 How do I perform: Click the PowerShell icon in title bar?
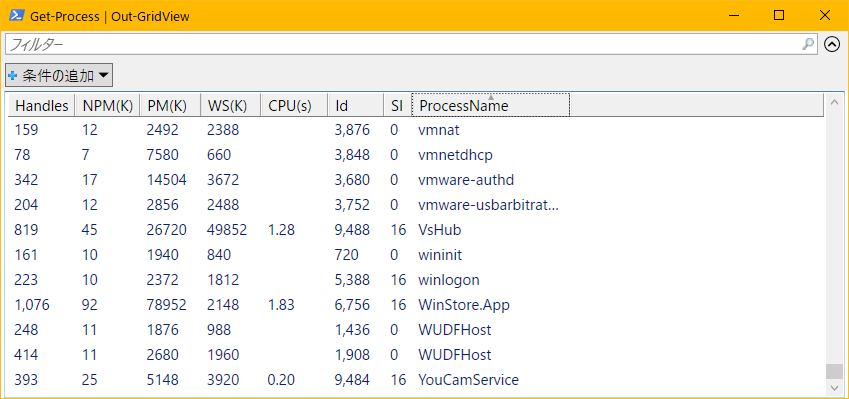pos(17,16)
